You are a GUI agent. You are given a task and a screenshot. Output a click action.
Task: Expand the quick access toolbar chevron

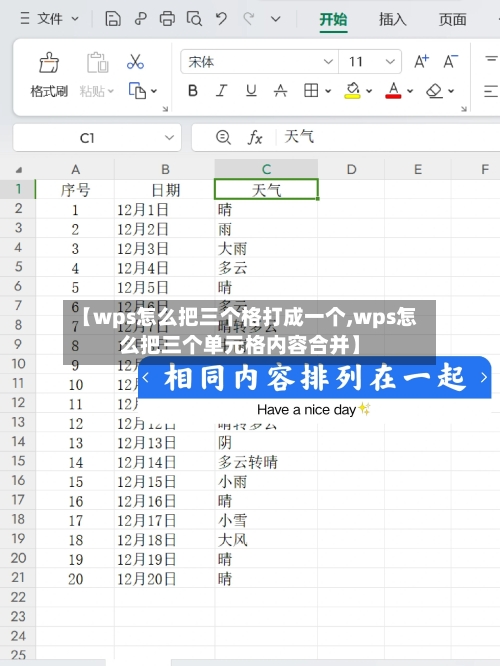pos(276,19)
